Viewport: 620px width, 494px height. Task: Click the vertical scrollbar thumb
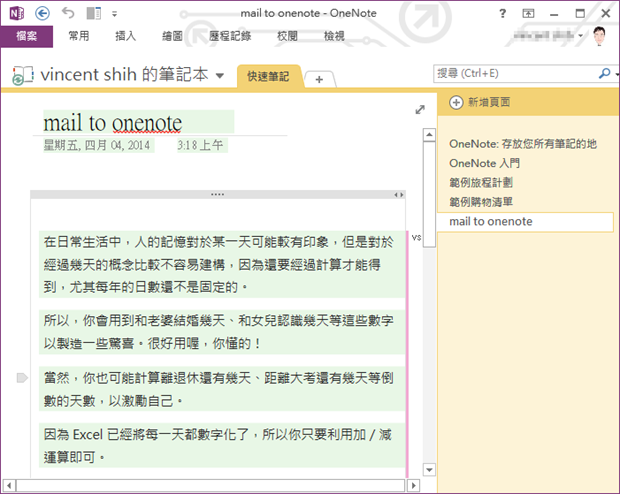(x=429, y=195)
